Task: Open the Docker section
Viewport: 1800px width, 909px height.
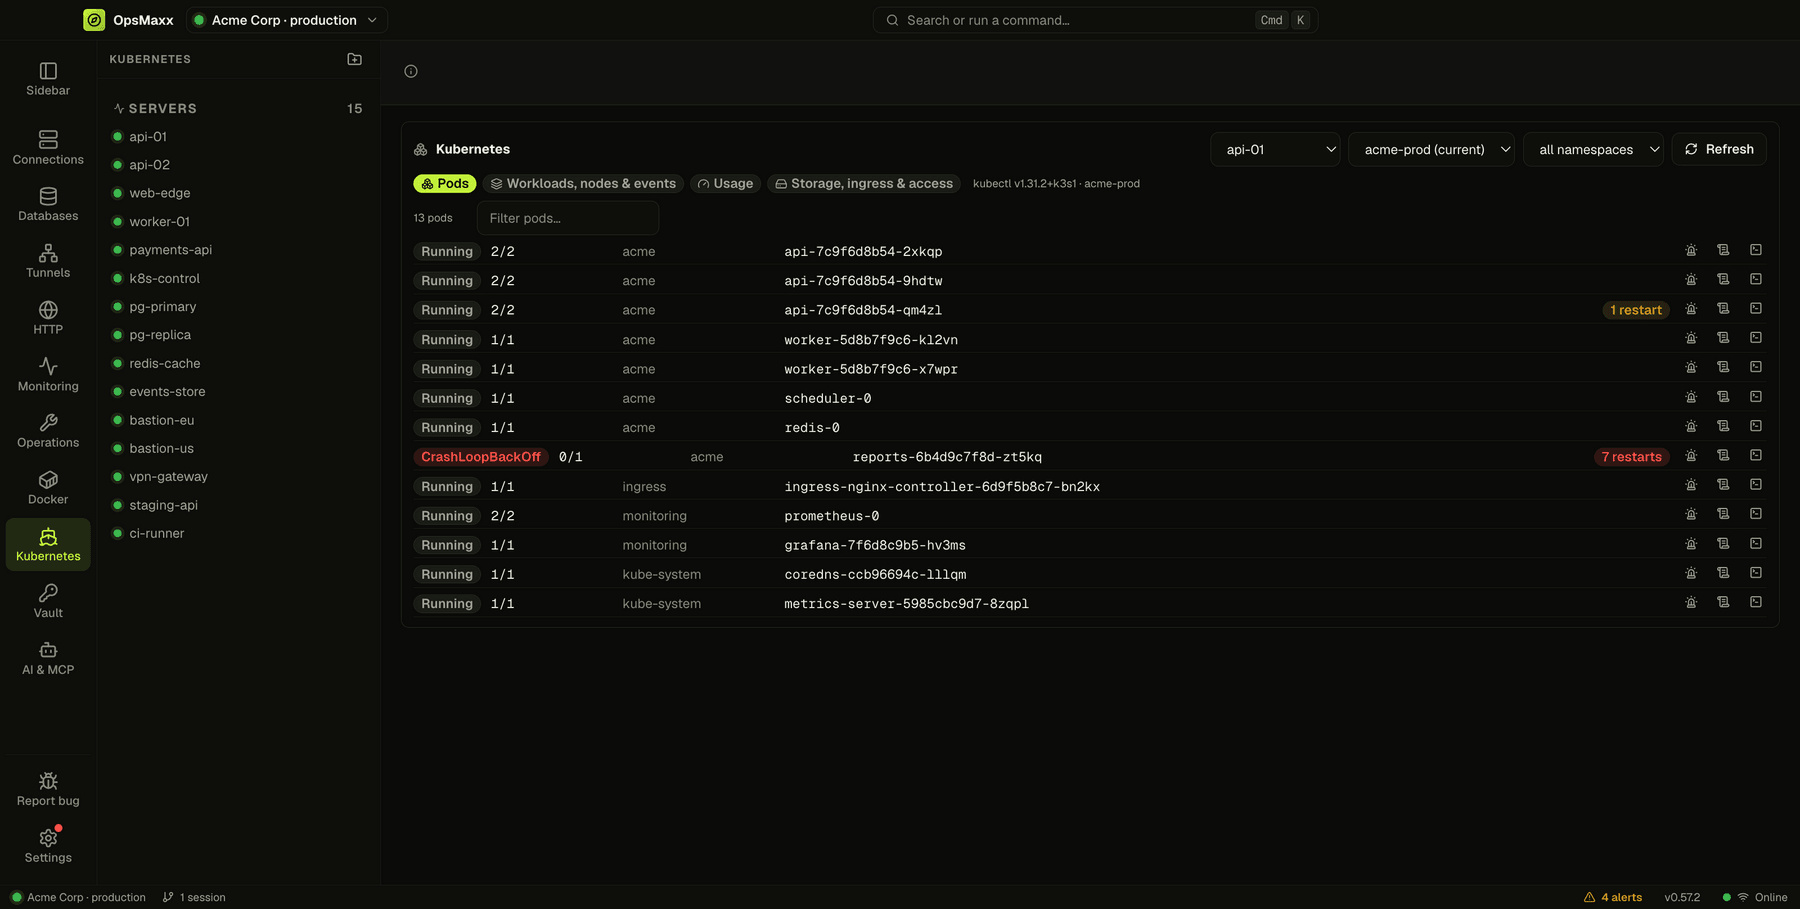Action: (48, 488)
